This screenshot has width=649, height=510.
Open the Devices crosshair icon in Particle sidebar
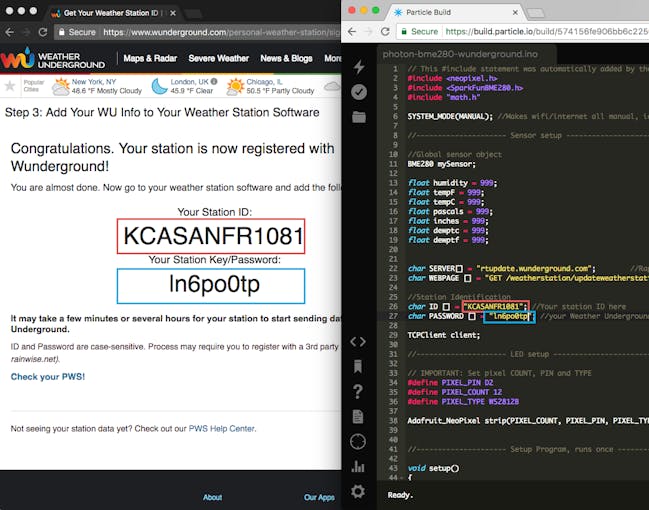(358, 442)
